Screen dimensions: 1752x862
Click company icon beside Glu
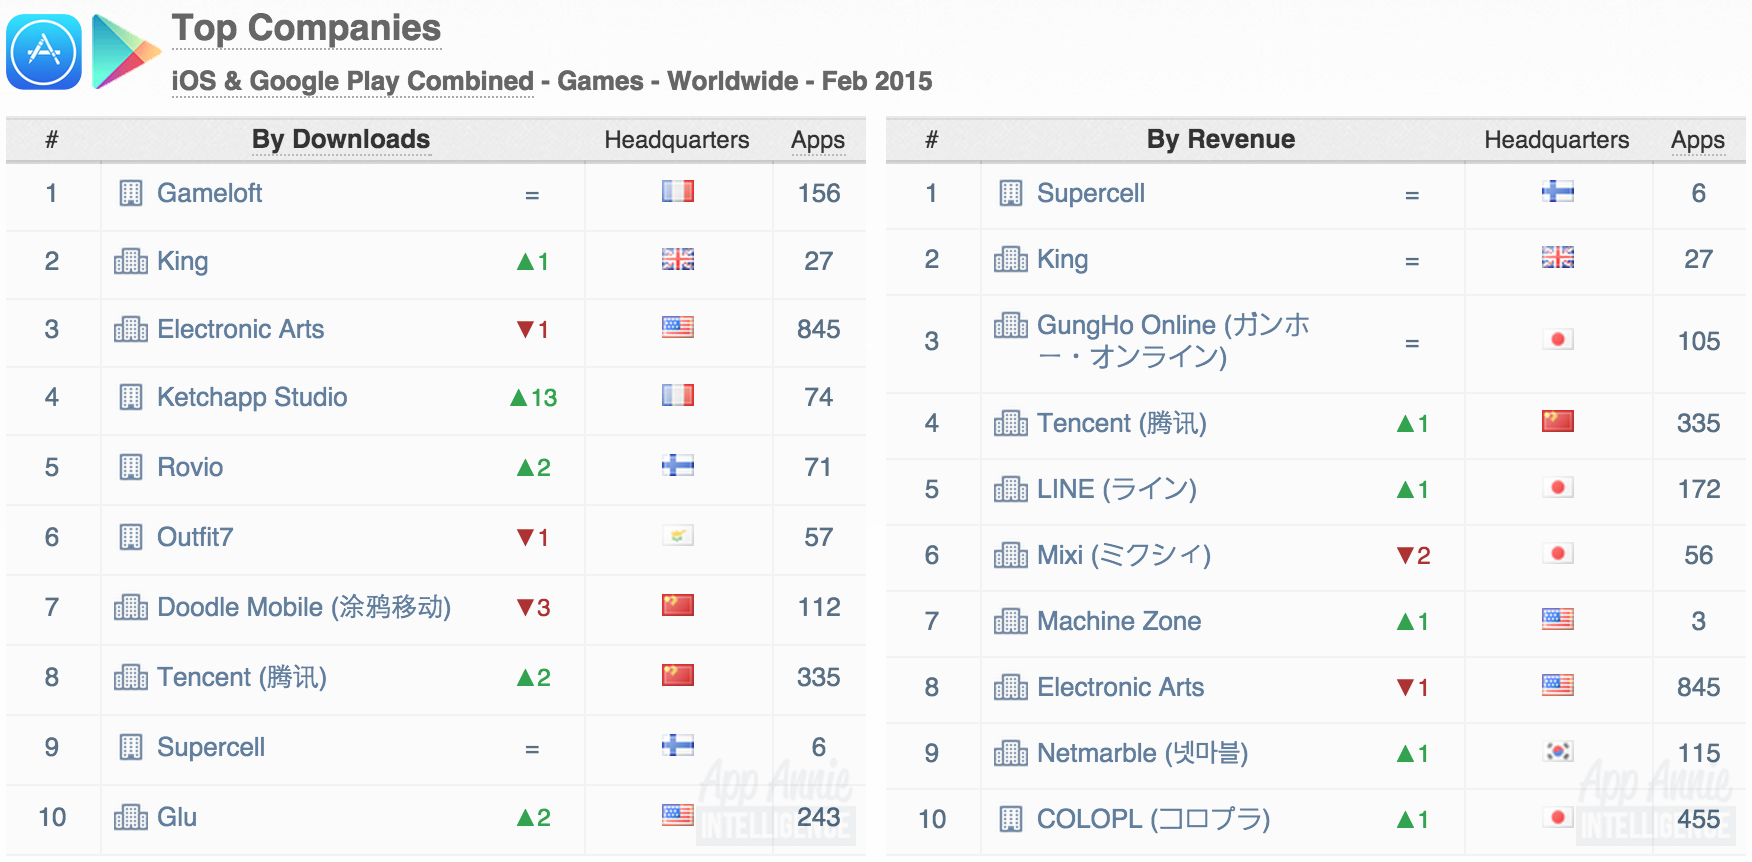point(131,817)
